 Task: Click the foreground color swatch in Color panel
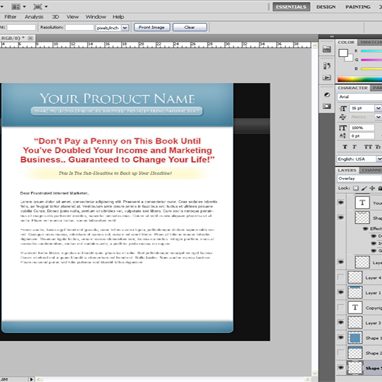(x=343, y=53)
